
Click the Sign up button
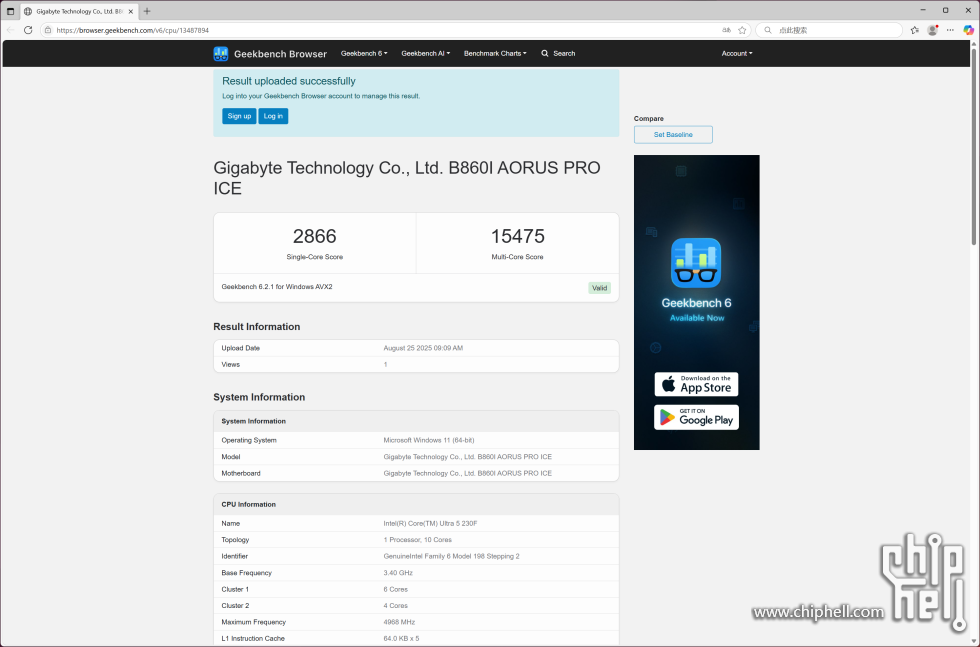pyautogui.click(x=239, y=116)
